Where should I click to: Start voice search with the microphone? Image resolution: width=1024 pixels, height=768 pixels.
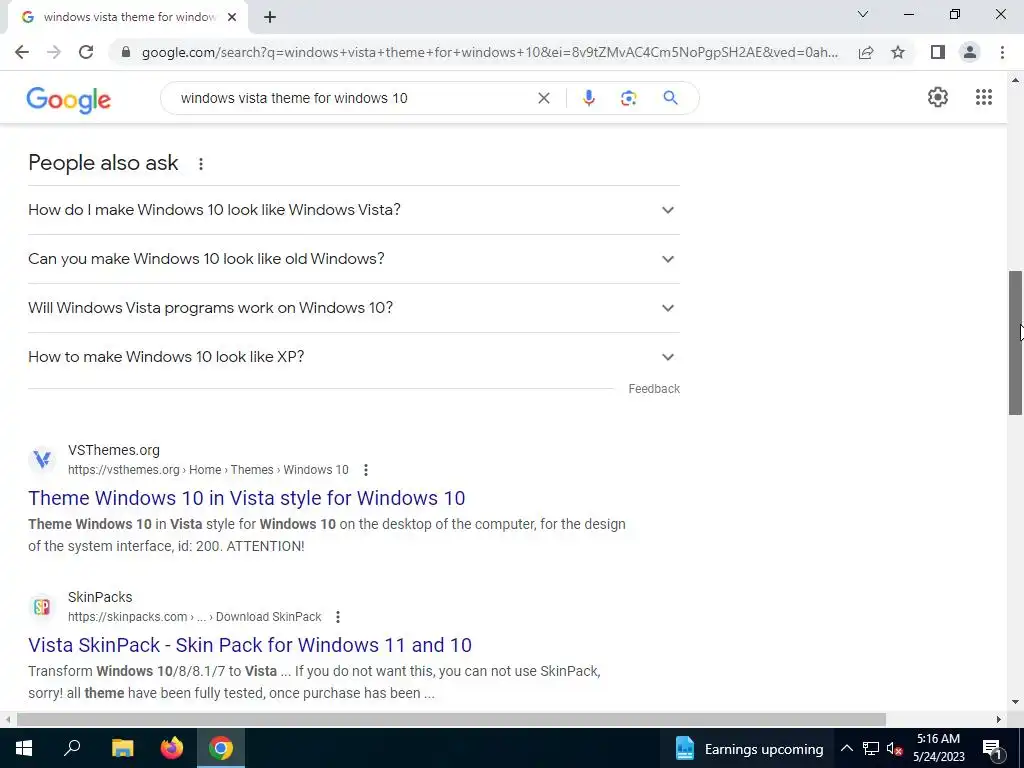pos(588,98)
